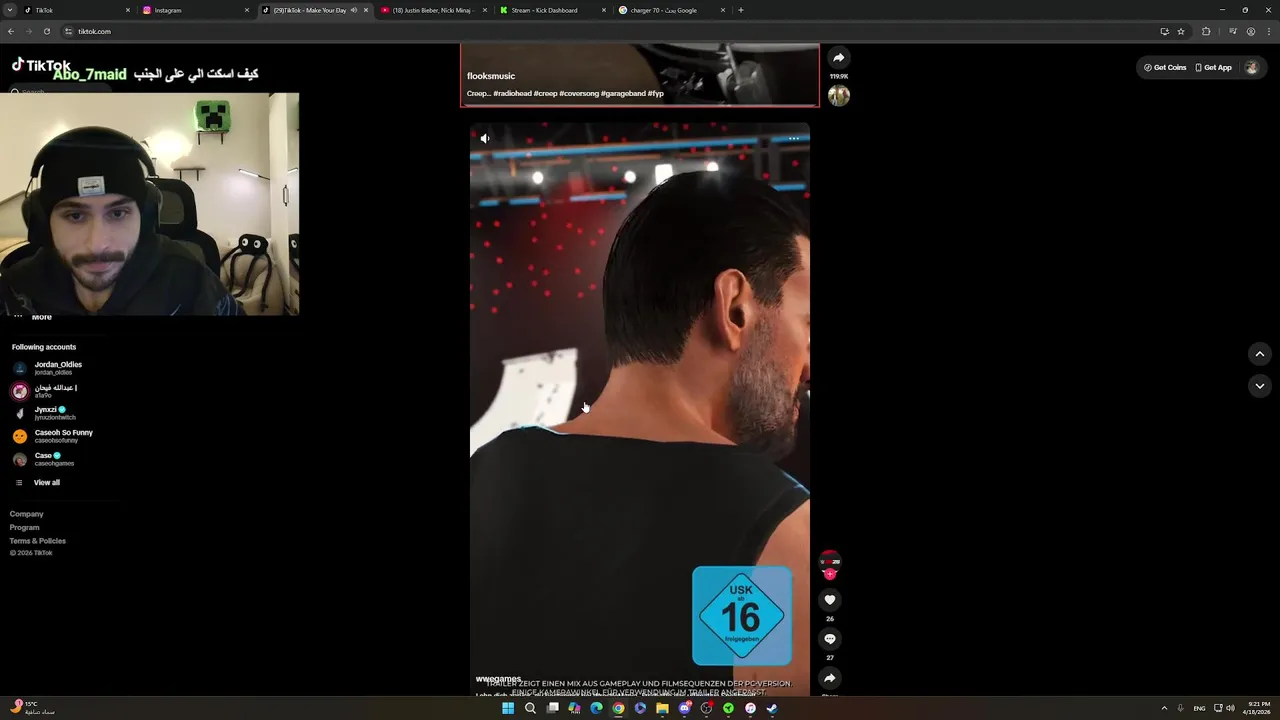Open the volume control in system tray

tap(1230, 708)
